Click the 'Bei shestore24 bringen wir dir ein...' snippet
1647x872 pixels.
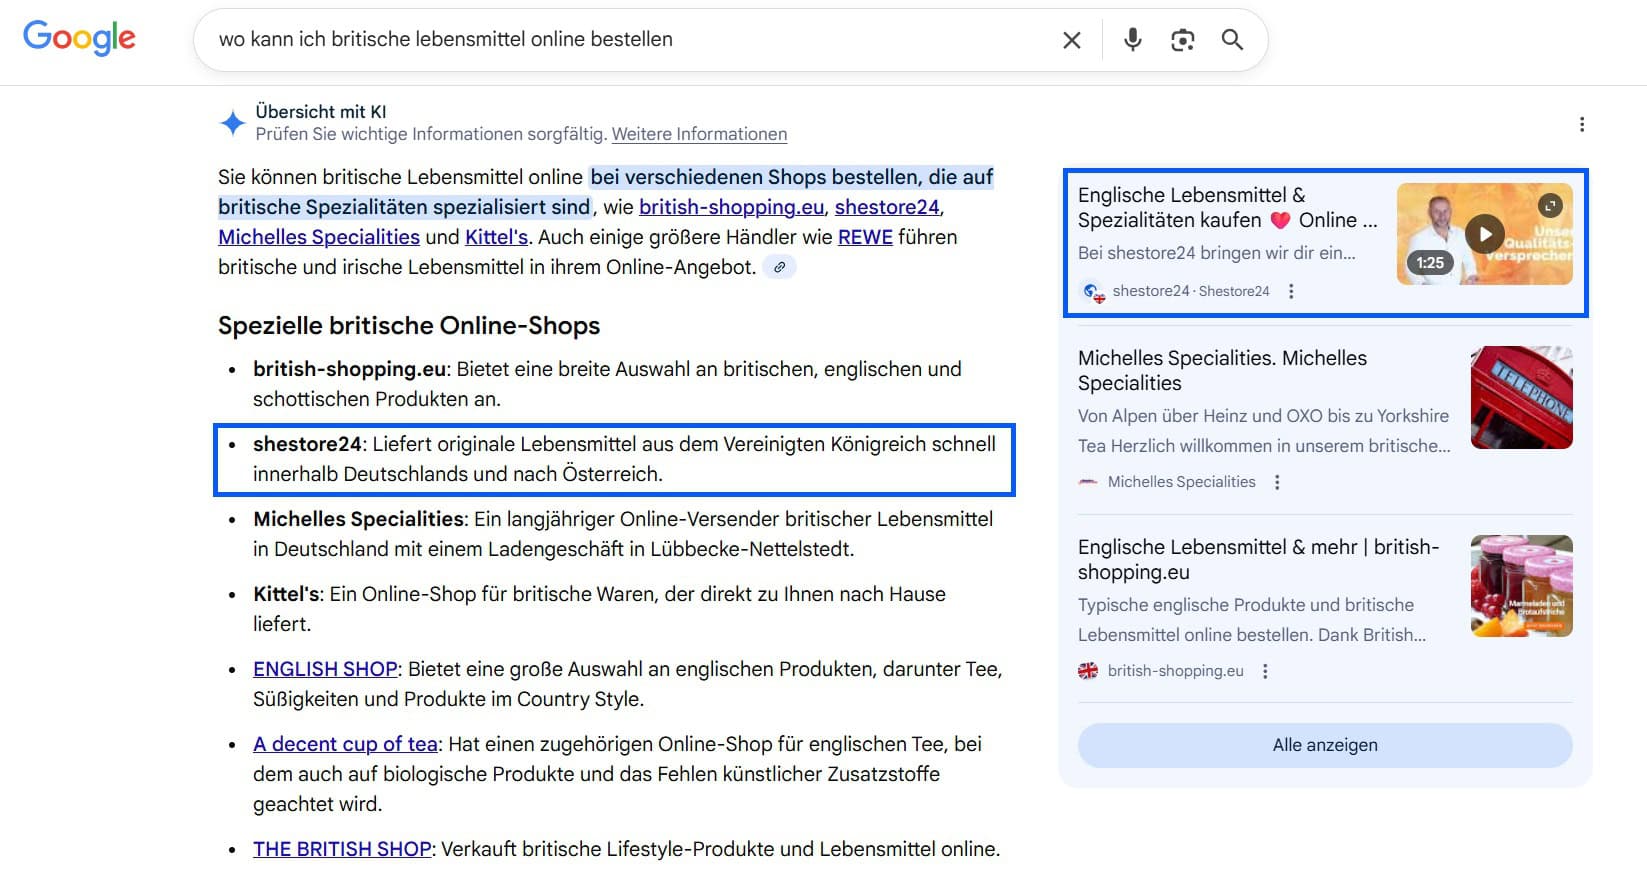(1217, 253)
